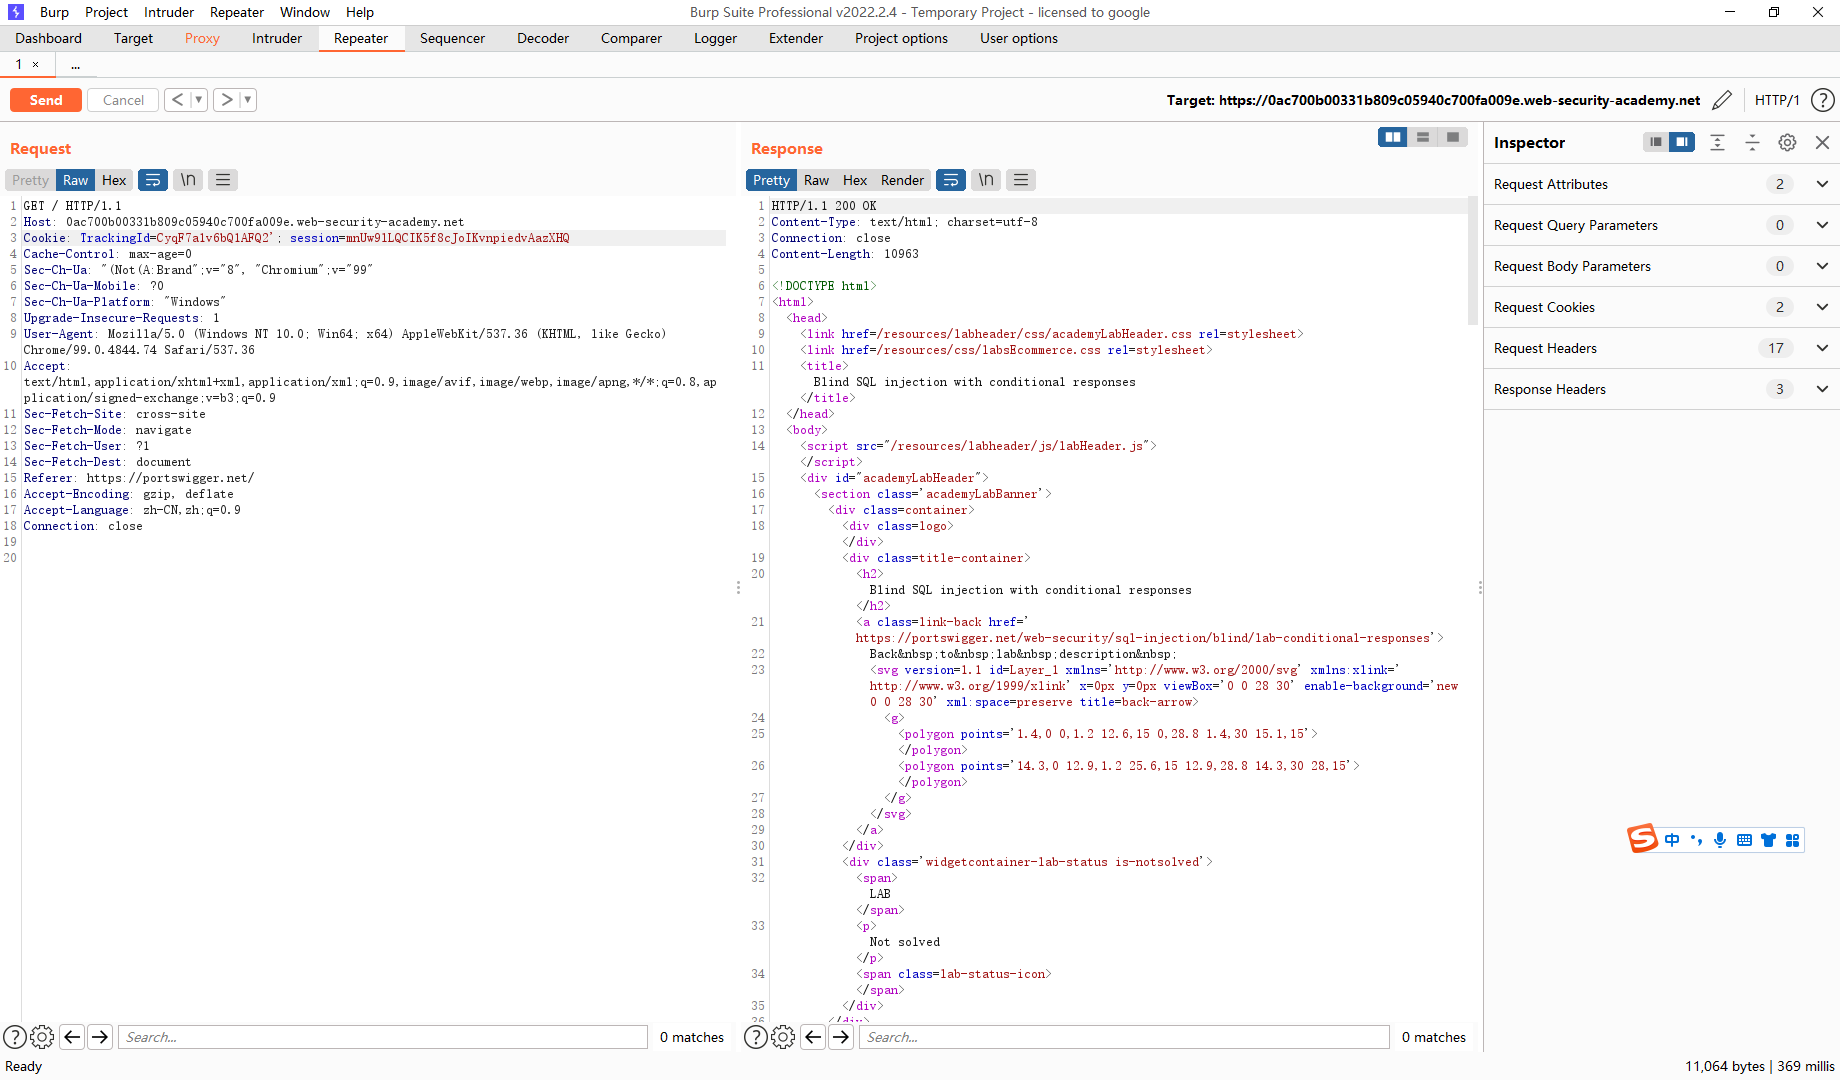1840x1080 pixels.
Task: Select Response Hex view
Action: click(x=855, y=180)
